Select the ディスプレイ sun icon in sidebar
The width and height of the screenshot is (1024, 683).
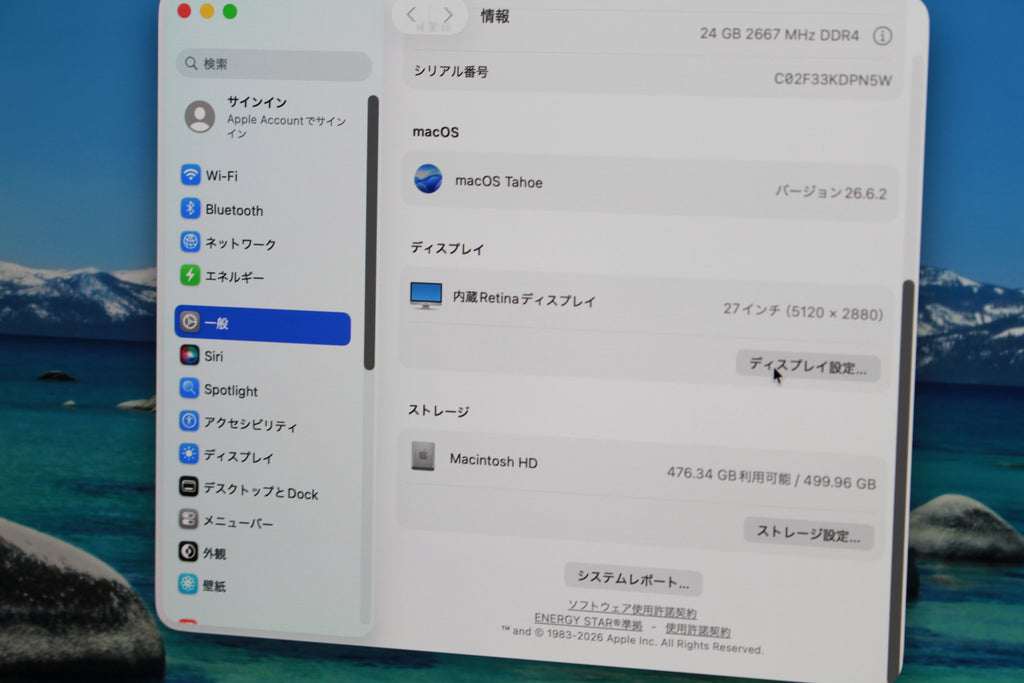(x=189, y=453)
